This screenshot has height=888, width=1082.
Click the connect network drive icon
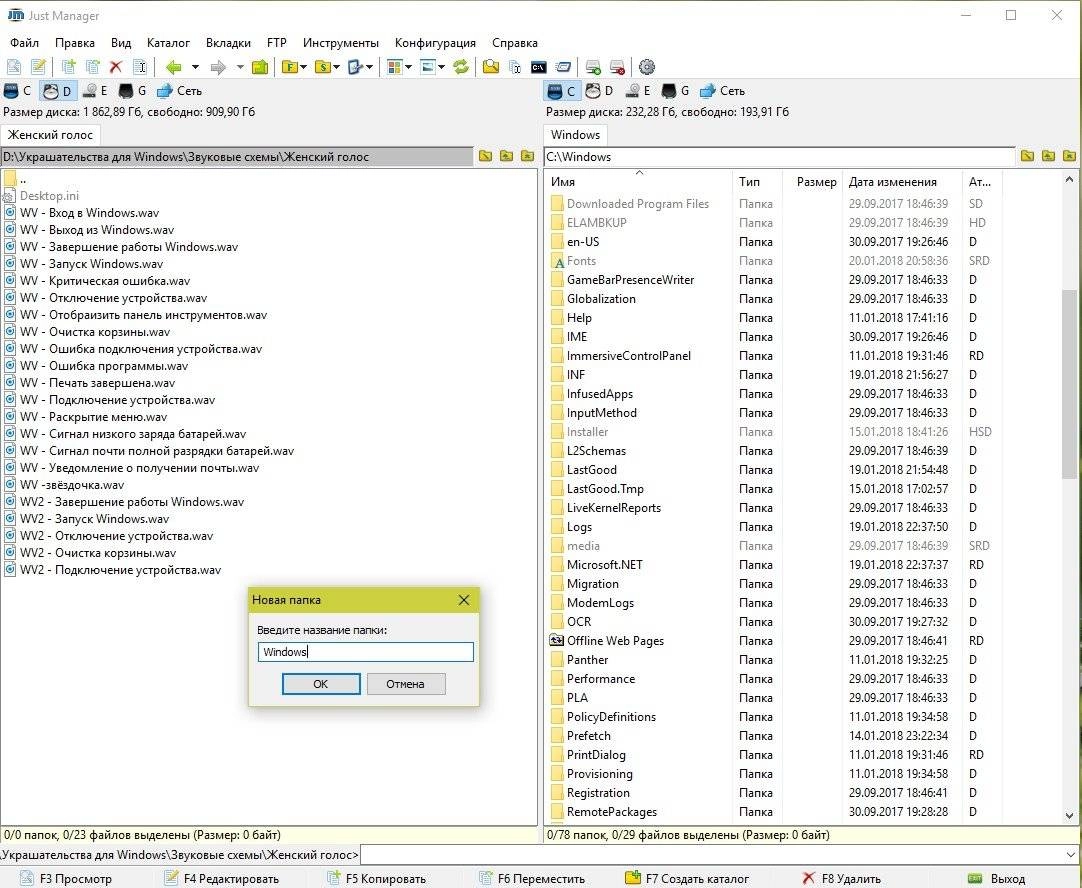(x=593, y=67)
